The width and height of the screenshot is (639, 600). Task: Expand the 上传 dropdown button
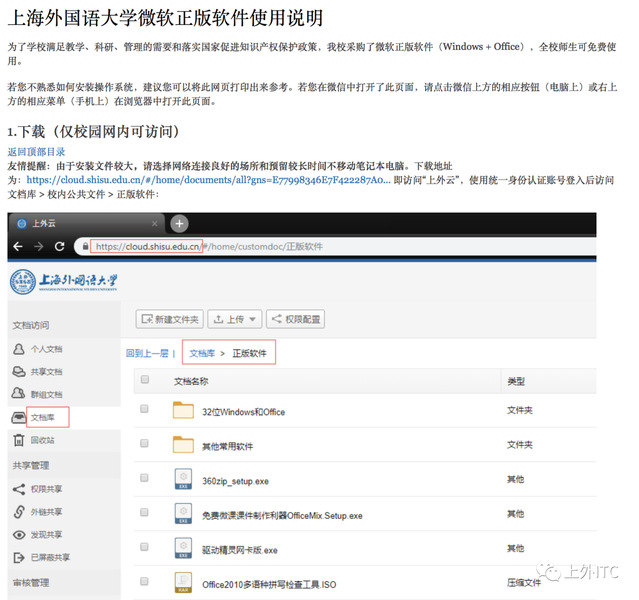(234, 319)
